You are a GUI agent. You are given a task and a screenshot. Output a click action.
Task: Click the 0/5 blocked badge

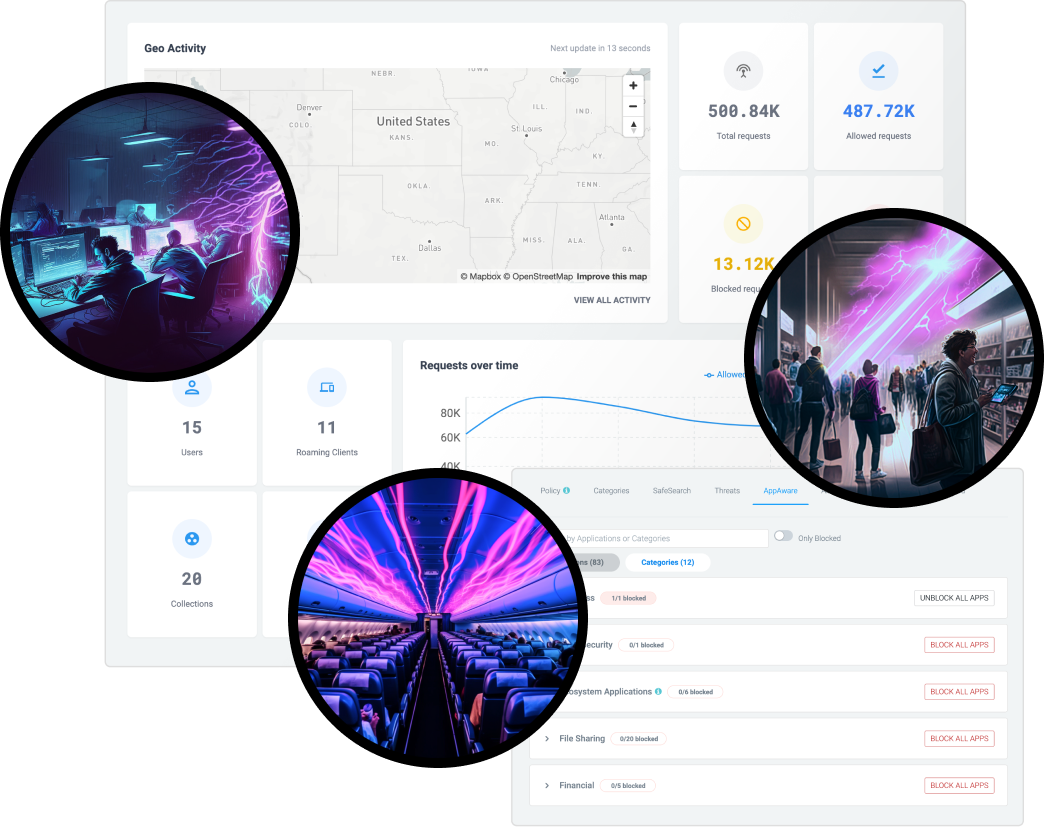pos(628,786)
